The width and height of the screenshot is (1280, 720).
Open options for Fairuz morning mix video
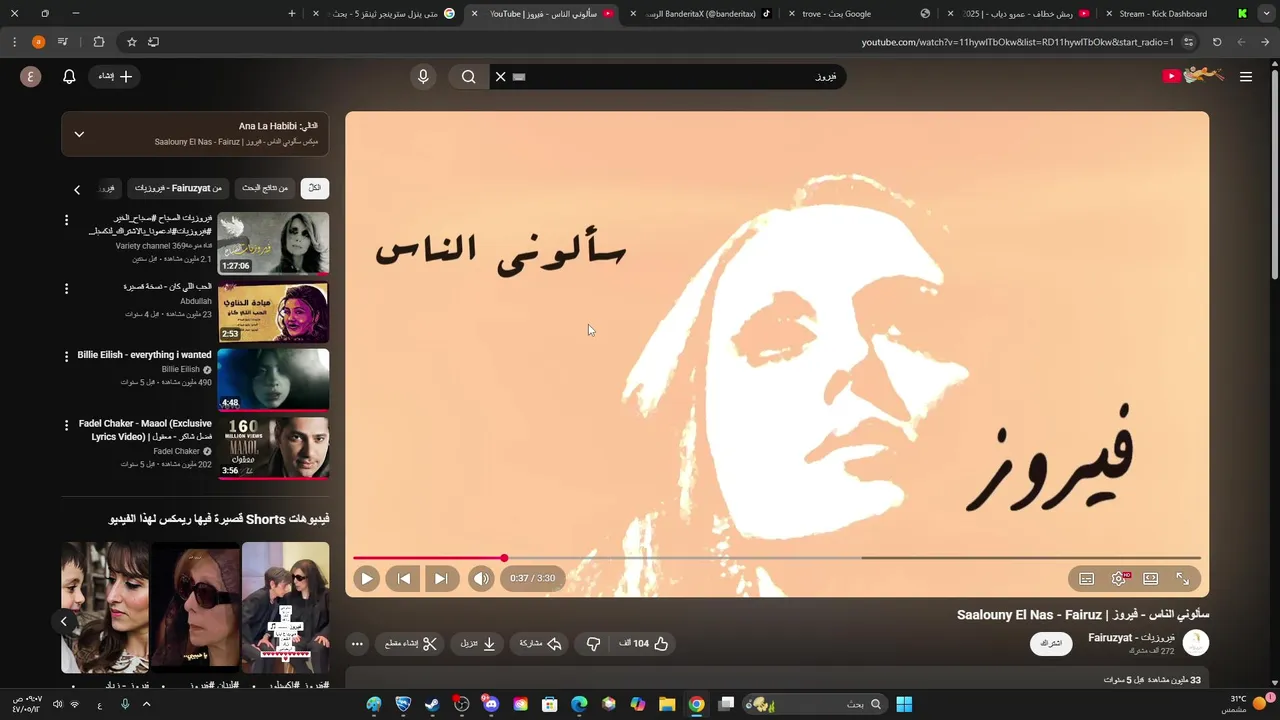[67, 220]
